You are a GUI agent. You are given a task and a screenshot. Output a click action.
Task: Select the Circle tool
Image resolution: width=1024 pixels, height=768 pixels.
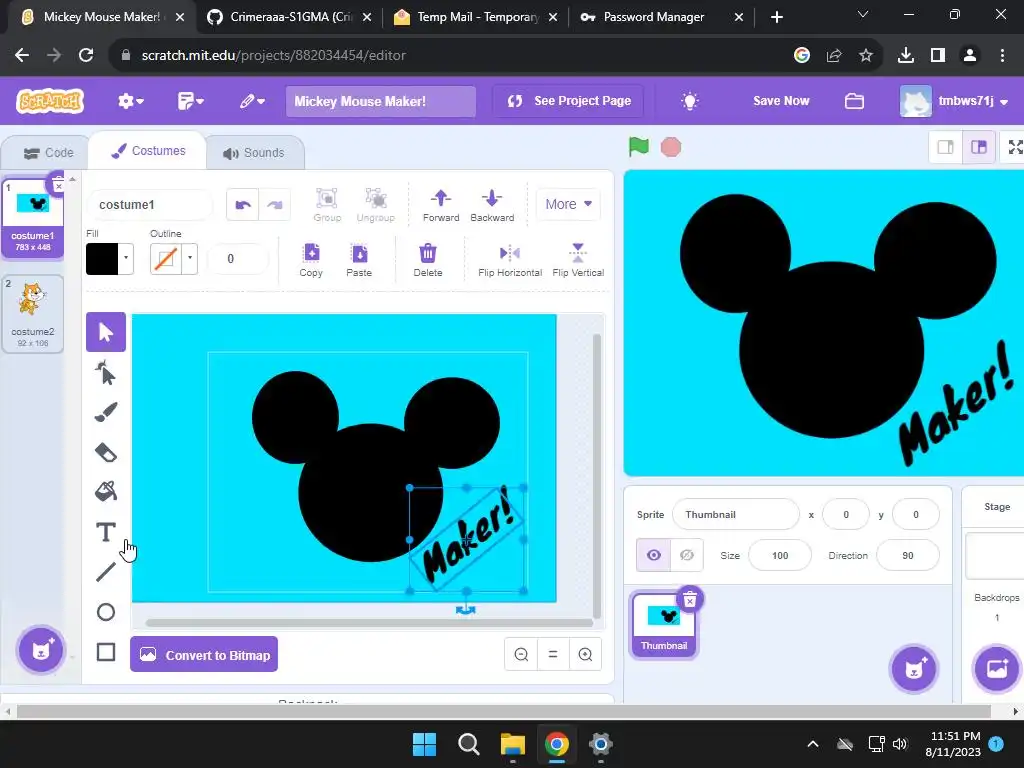point(106,612)
